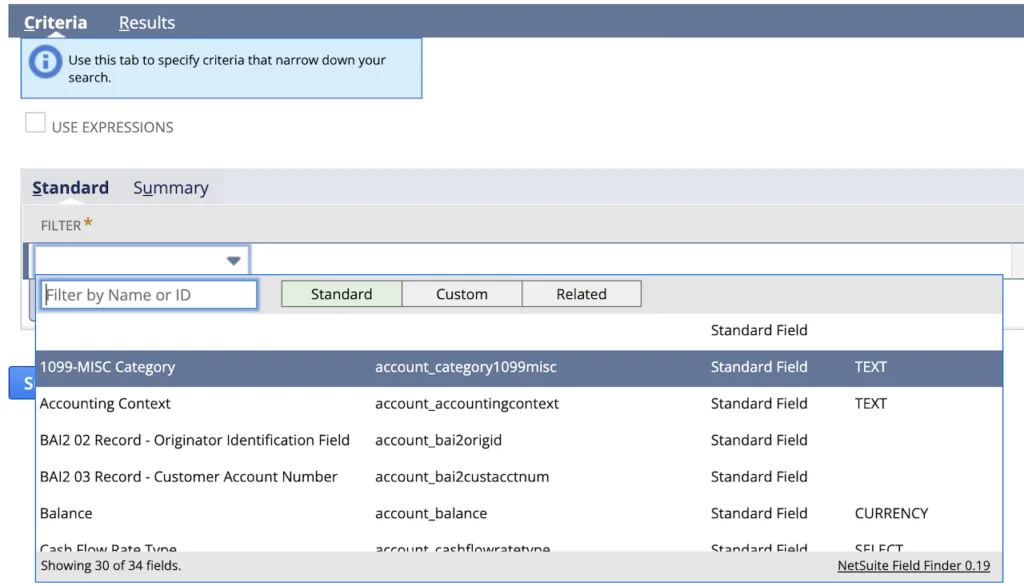Select the Related field type filter
This screenshot has width=1024, height=586.
tap(581, 294)
